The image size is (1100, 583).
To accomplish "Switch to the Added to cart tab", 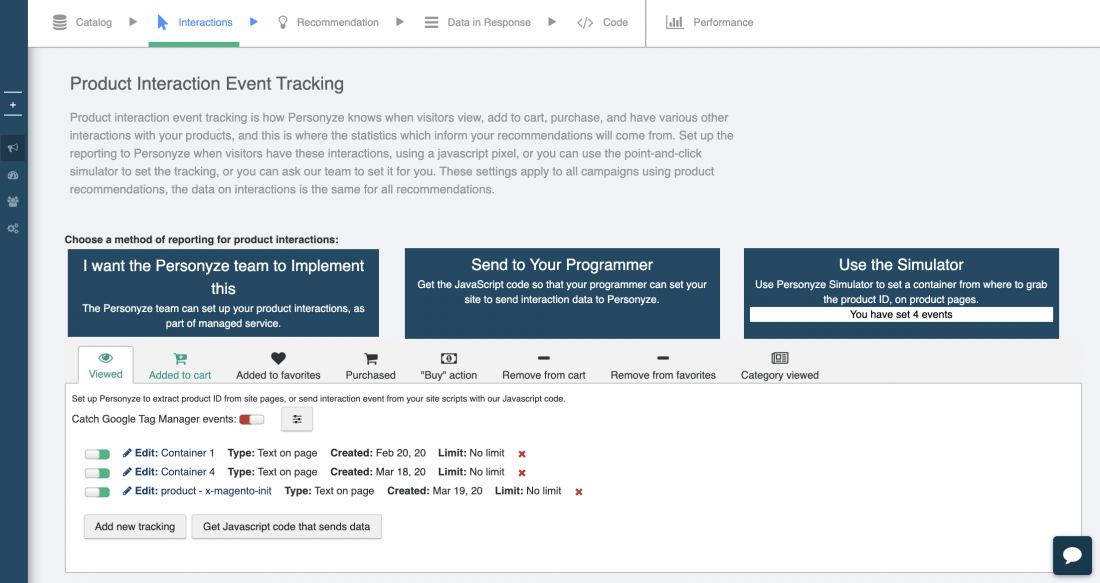I will point(180,366).
